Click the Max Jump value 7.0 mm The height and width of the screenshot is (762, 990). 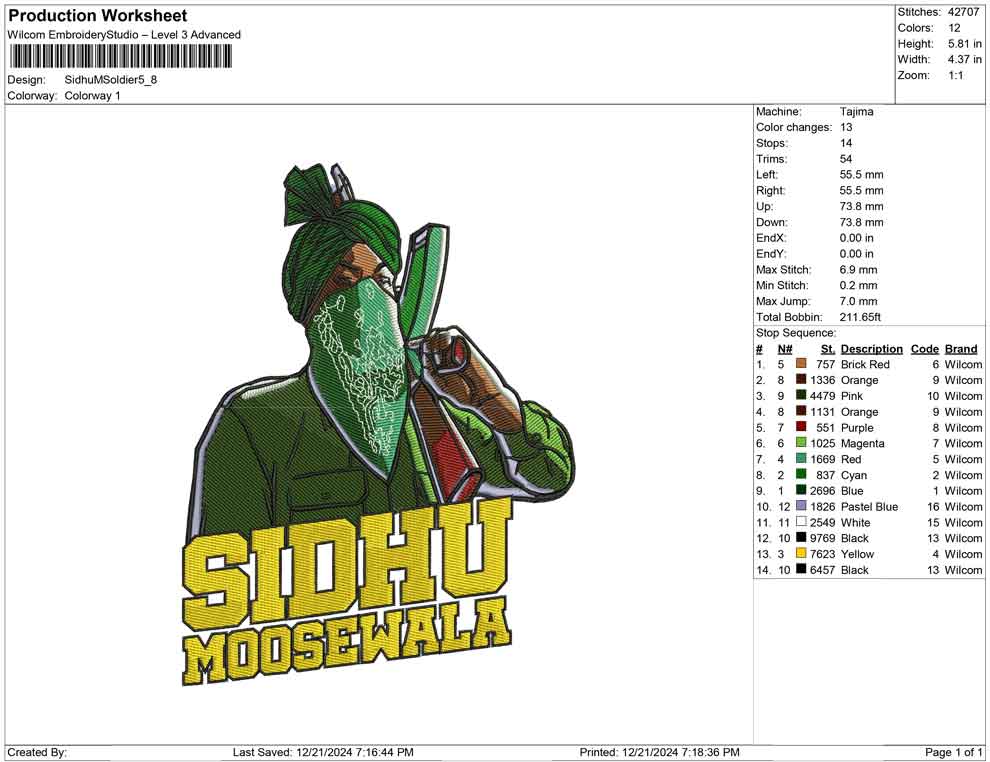[x=859, y=301]
